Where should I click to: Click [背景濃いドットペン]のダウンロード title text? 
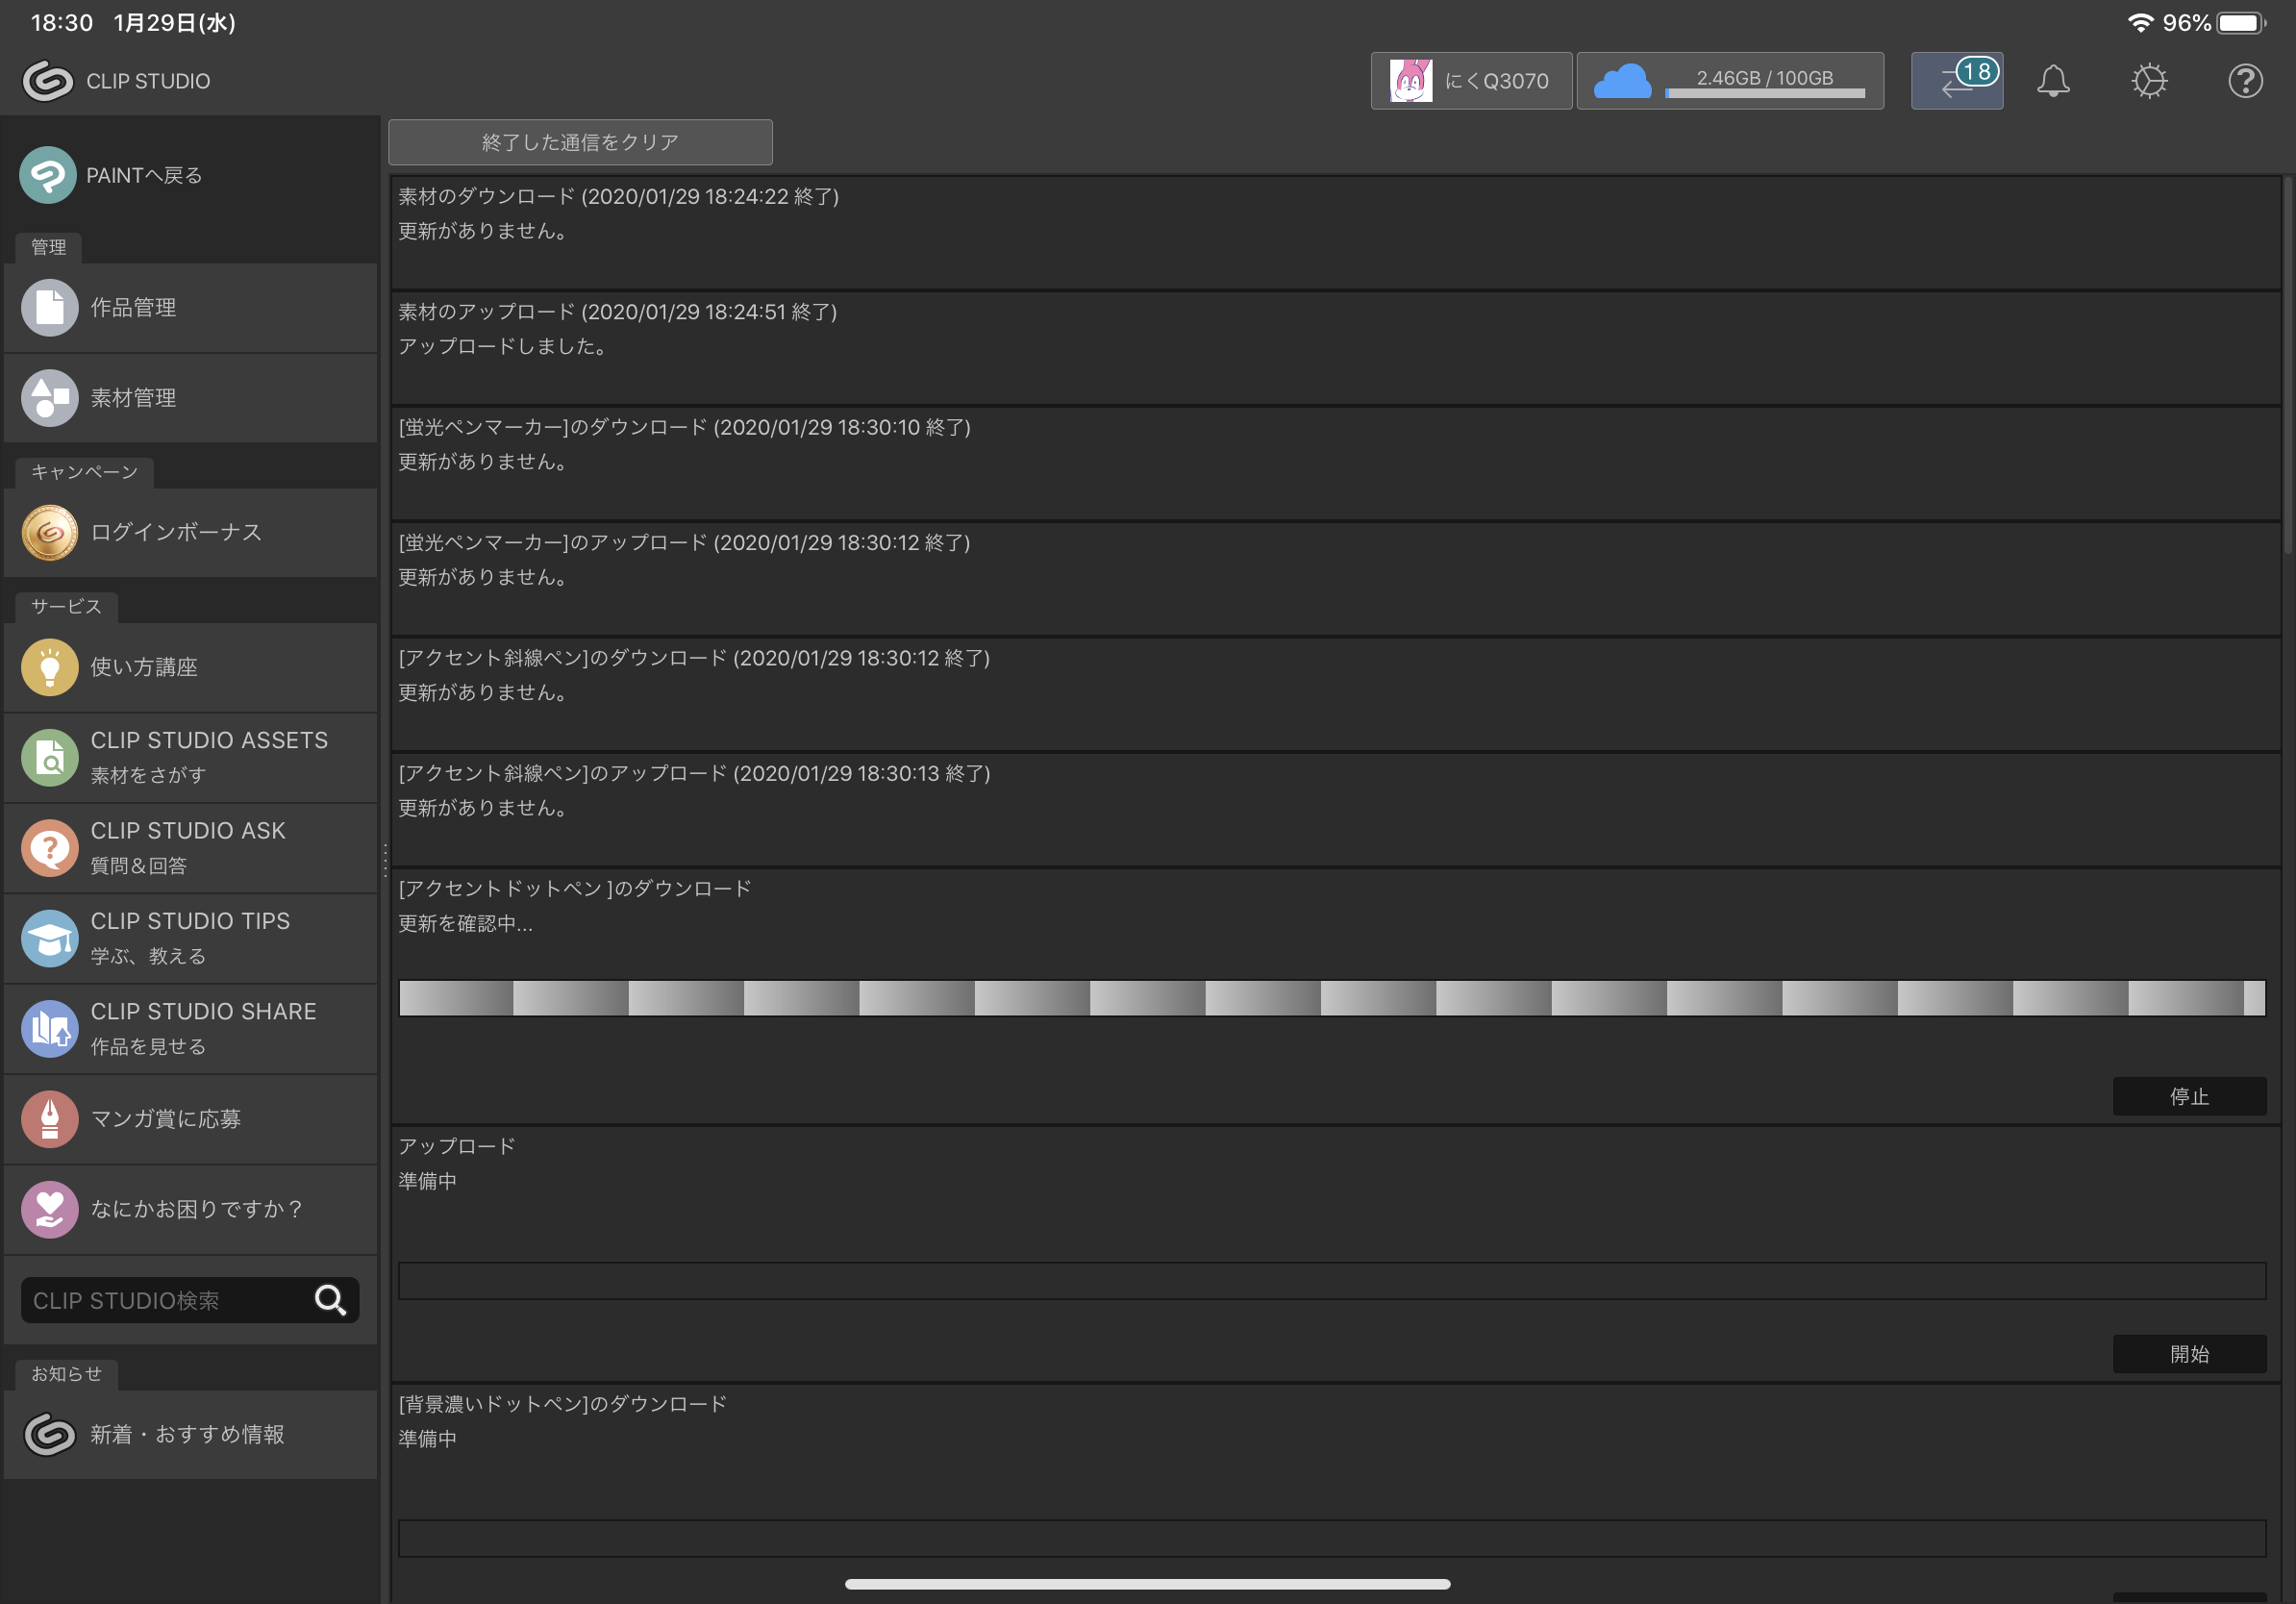[562, 1404]
